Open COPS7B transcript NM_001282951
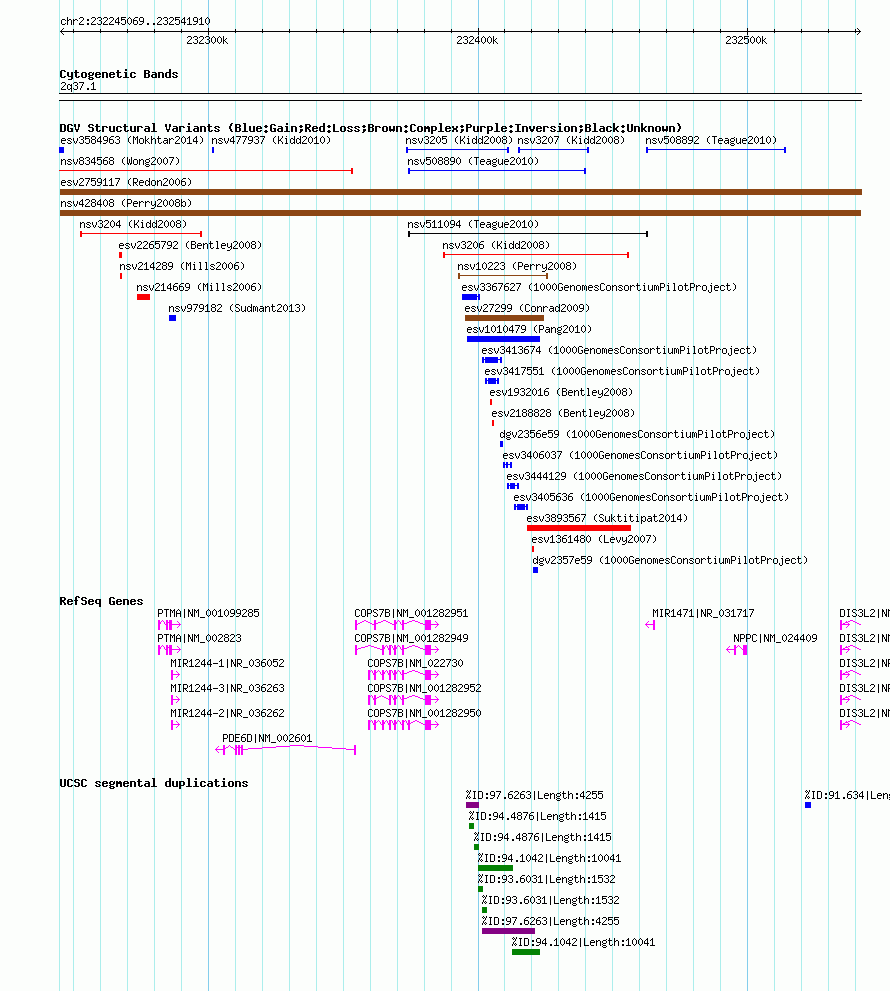The height and width of the screenshot is (991, 890). (x=411, y=613)
